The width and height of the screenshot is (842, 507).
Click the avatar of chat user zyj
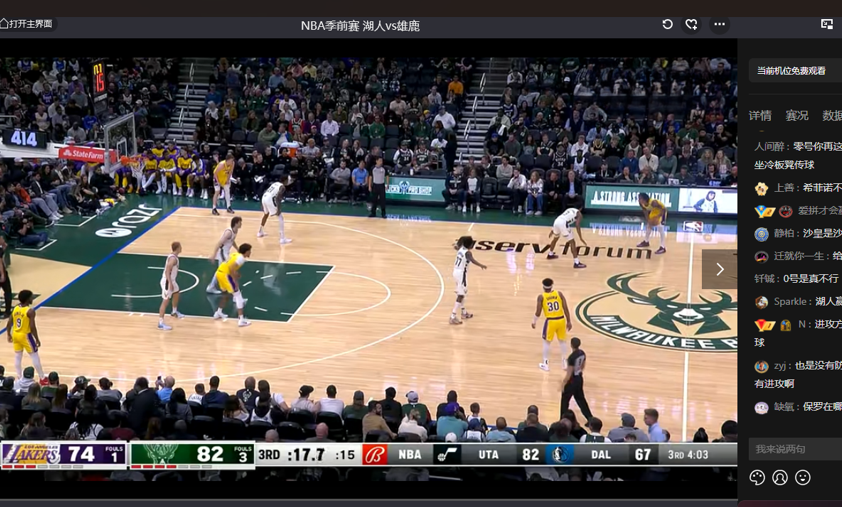click(x=761, y=367)
